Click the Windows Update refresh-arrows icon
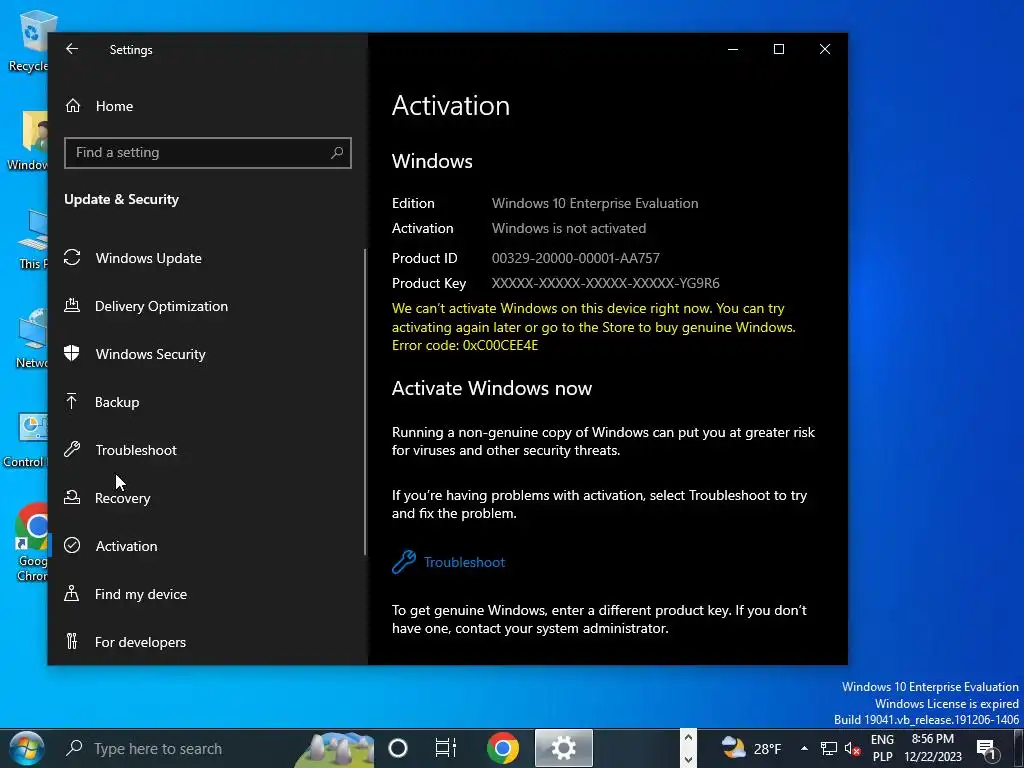The width and height of the screenshot is (1024, 768). coord(72,257)
